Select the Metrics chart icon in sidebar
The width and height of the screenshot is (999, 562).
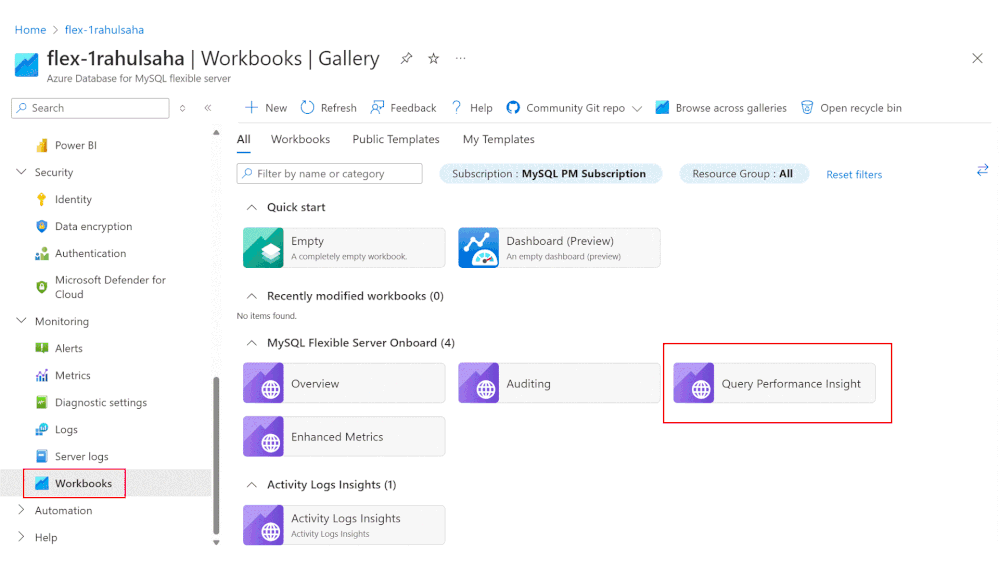point(42,376)
